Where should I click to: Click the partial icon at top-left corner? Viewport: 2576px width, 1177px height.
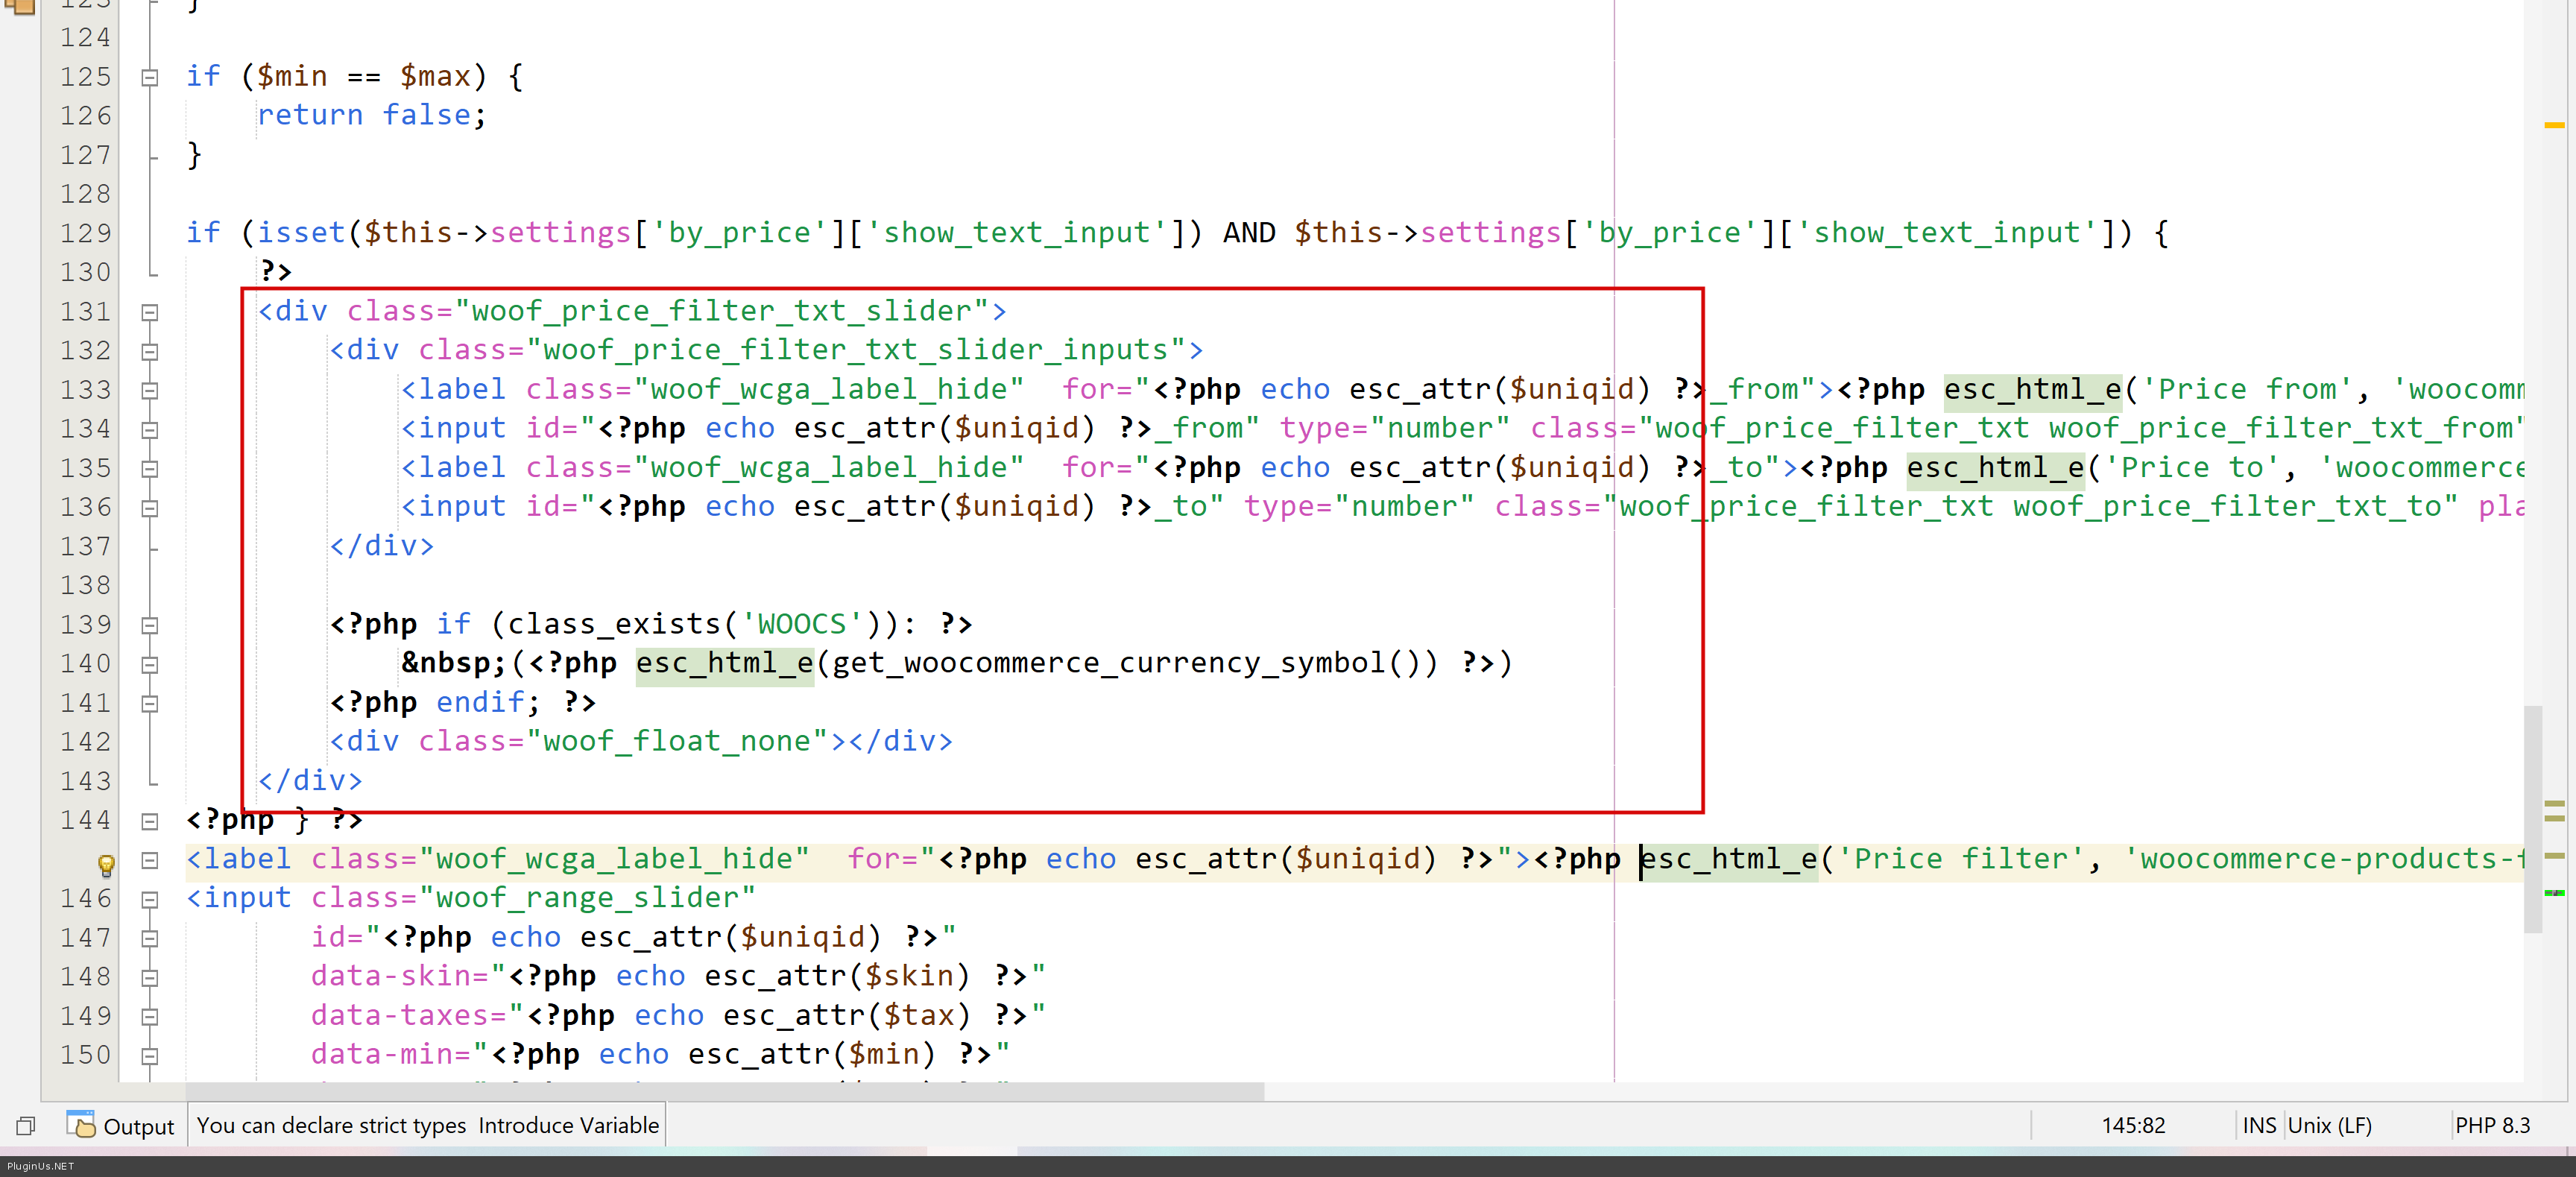pyautogui.click(x=20, y=6)
